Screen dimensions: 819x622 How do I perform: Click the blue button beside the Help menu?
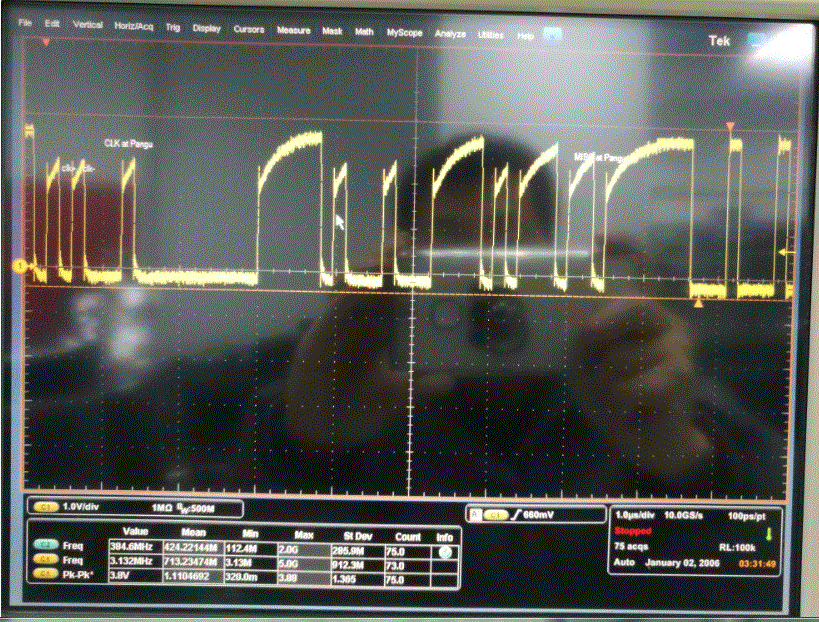tap(553, 35)
